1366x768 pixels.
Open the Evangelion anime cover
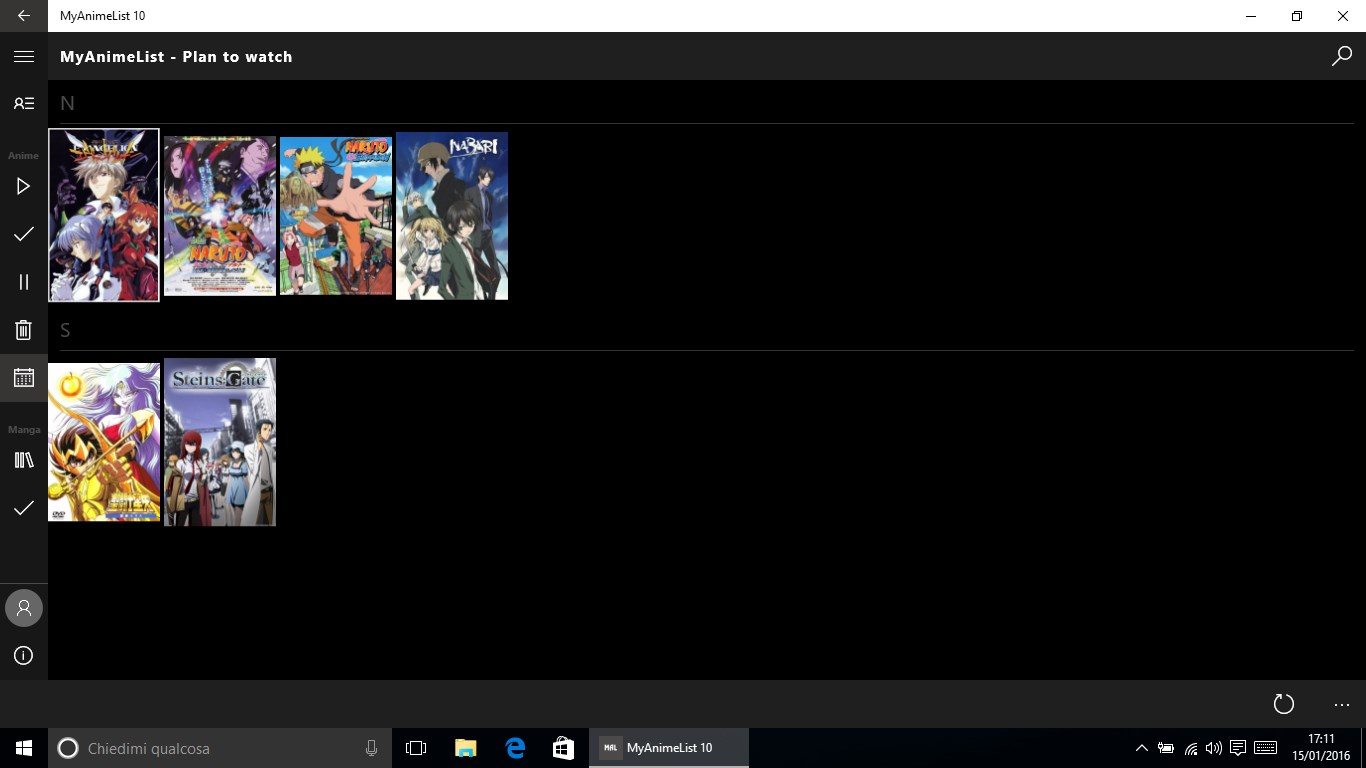pyautogui.click(x=104, y=215)
